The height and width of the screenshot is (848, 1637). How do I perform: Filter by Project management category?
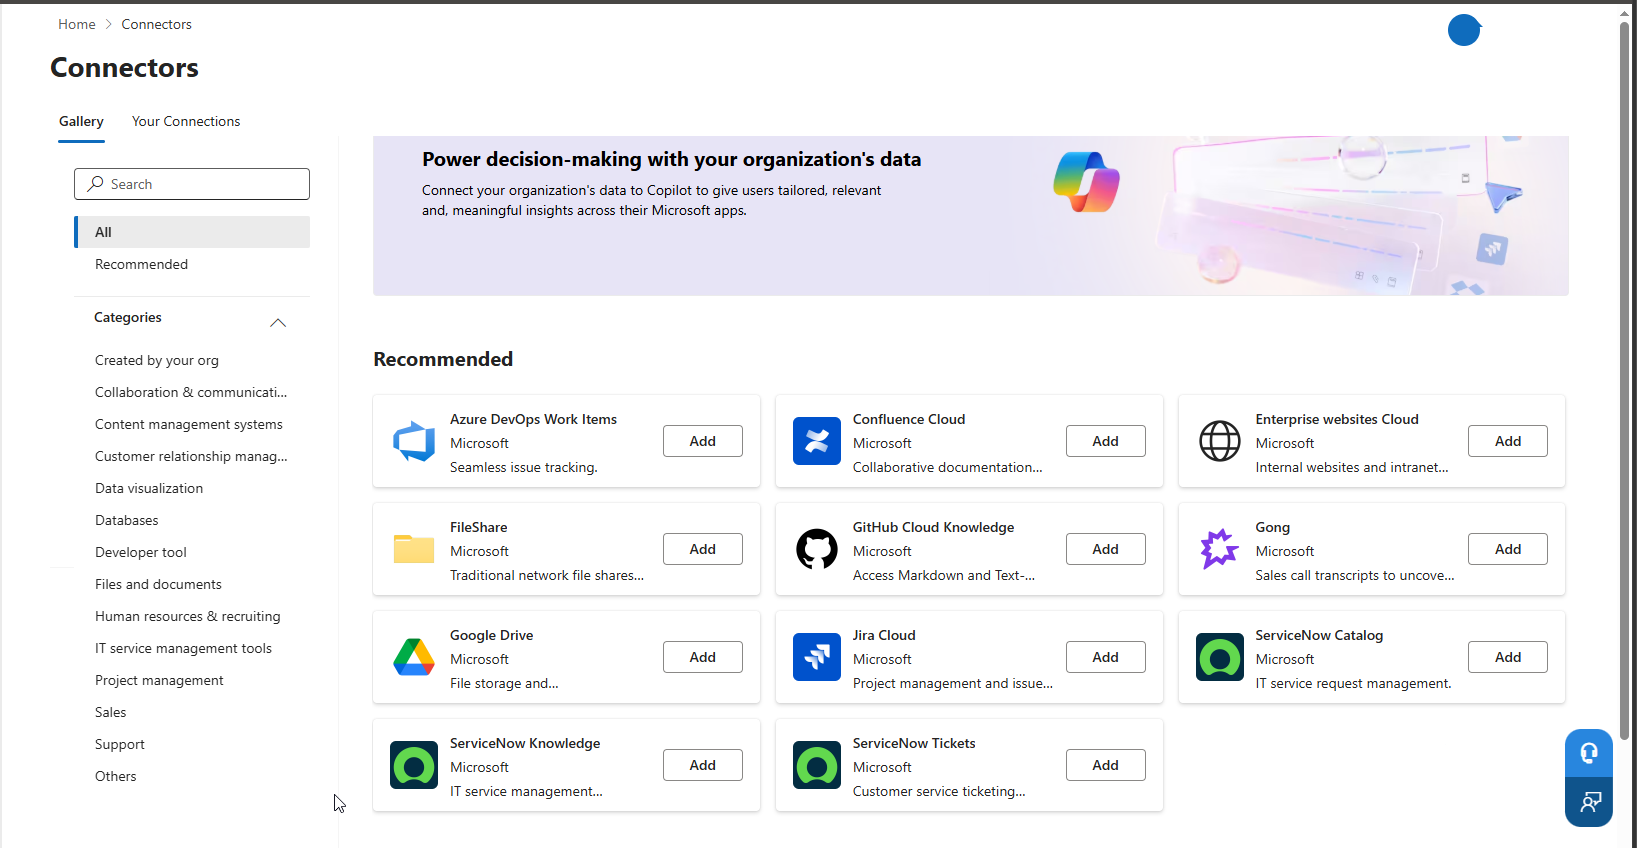click(159, 680)
